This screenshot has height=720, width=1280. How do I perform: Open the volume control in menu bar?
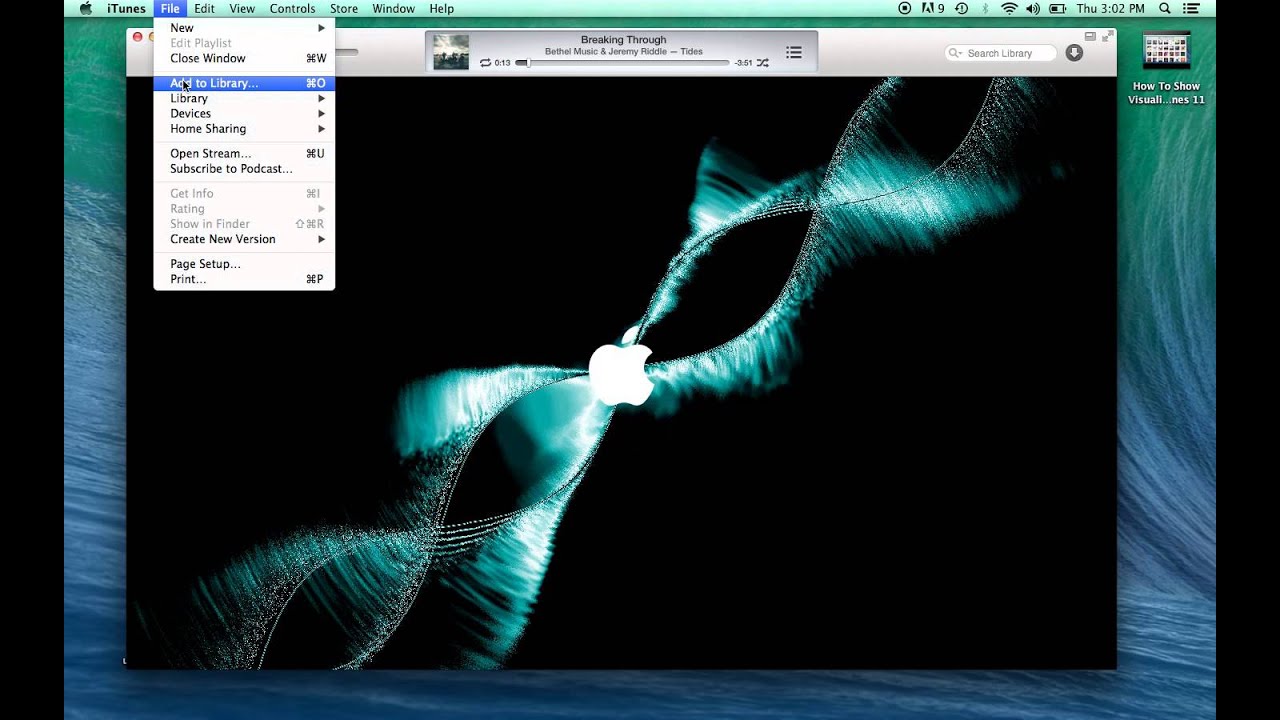[1033, 9]
